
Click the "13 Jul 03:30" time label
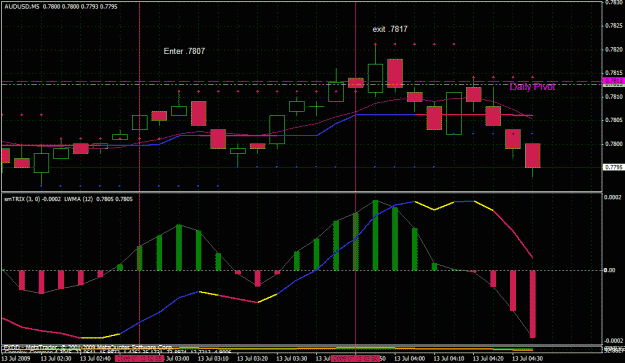292,358
